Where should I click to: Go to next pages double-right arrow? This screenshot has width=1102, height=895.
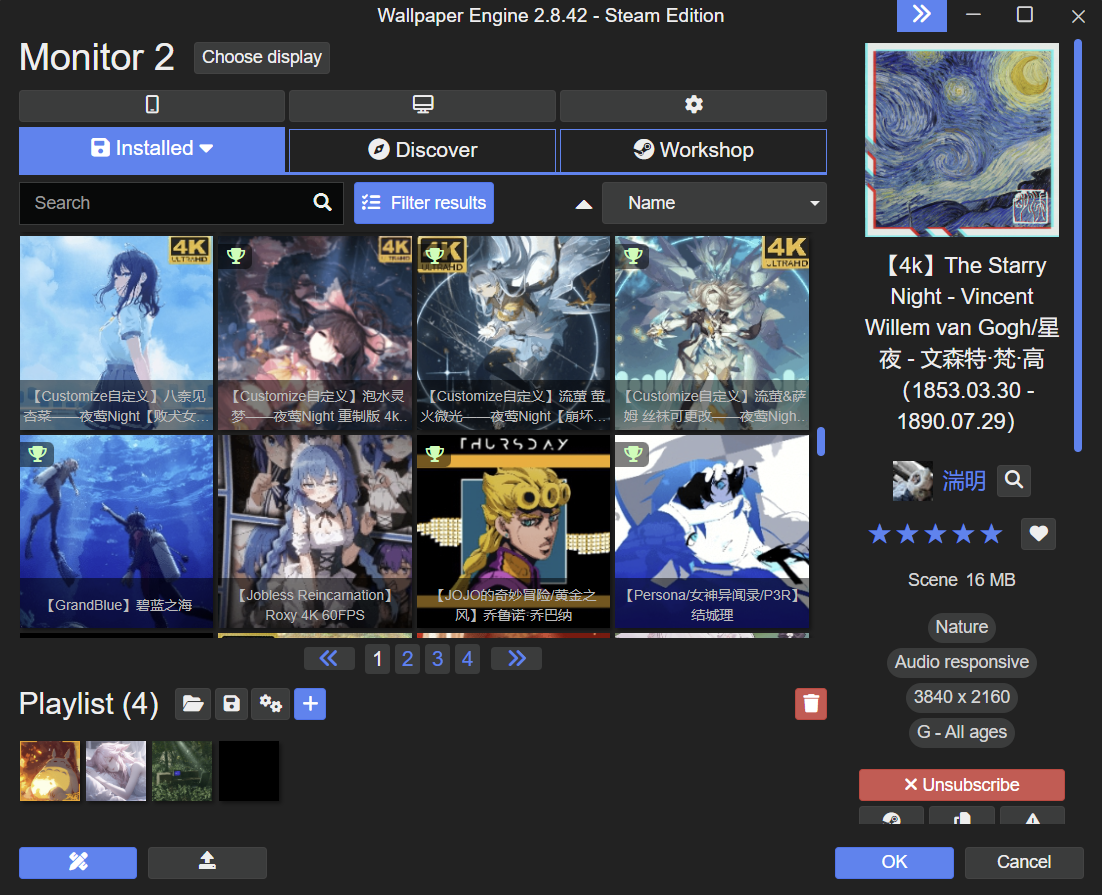pos(517,659)
